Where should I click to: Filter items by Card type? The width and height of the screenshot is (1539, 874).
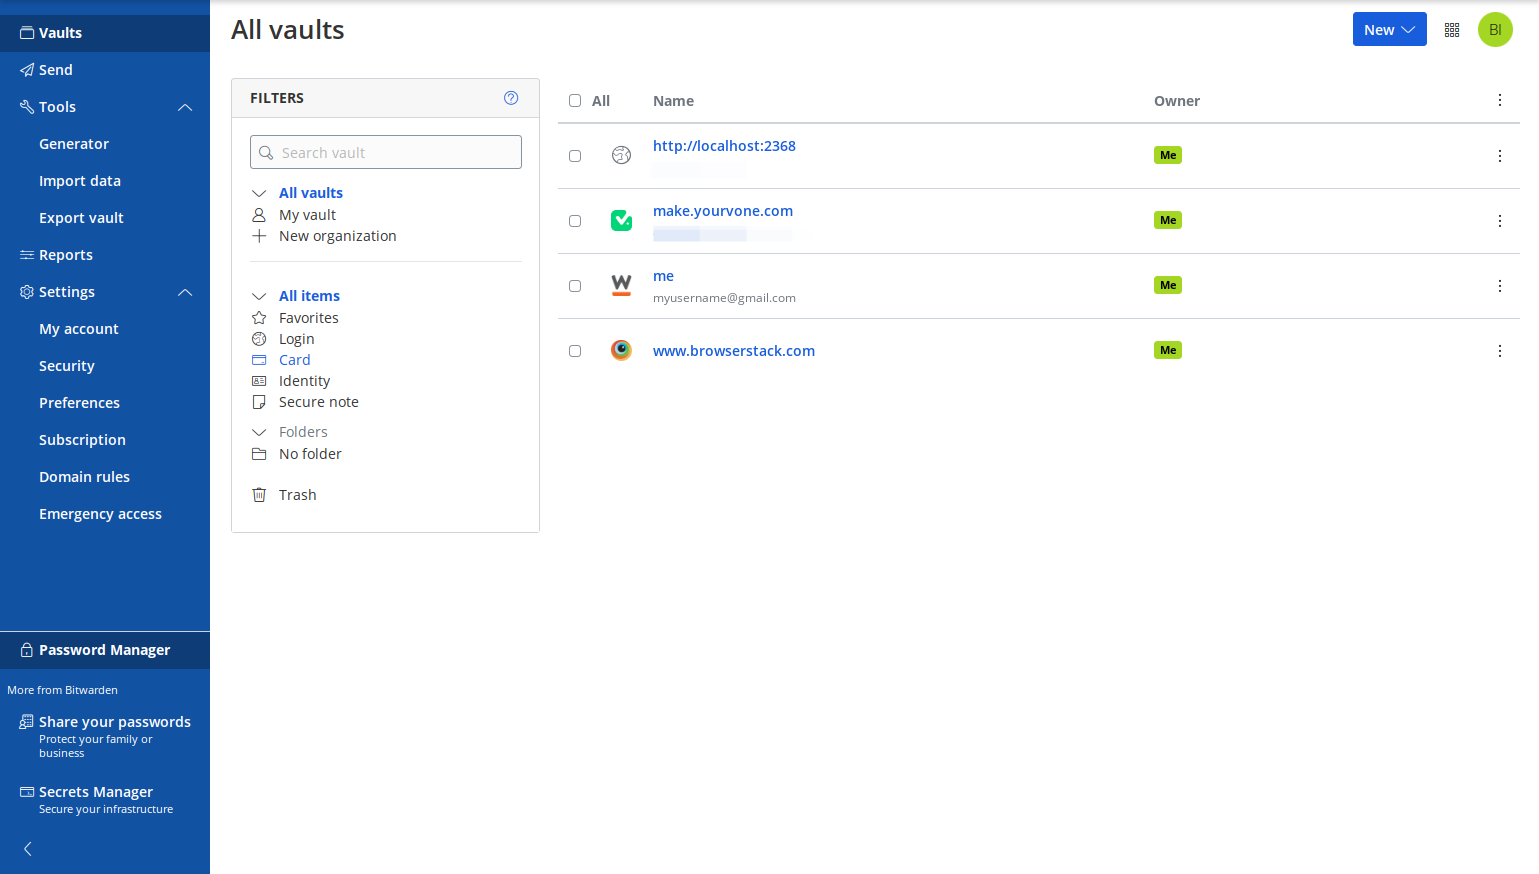coord(294,360)
